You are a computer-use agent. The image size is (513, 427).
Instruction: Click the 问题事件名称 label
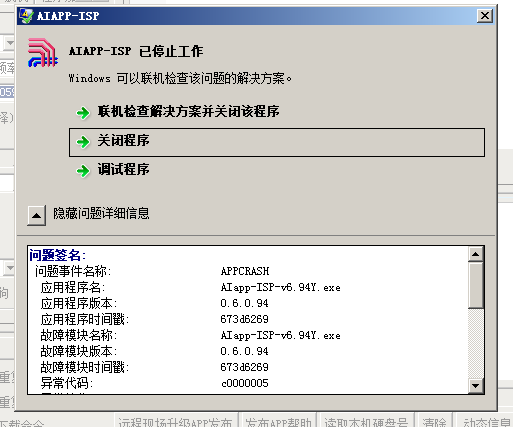(73, 271)
